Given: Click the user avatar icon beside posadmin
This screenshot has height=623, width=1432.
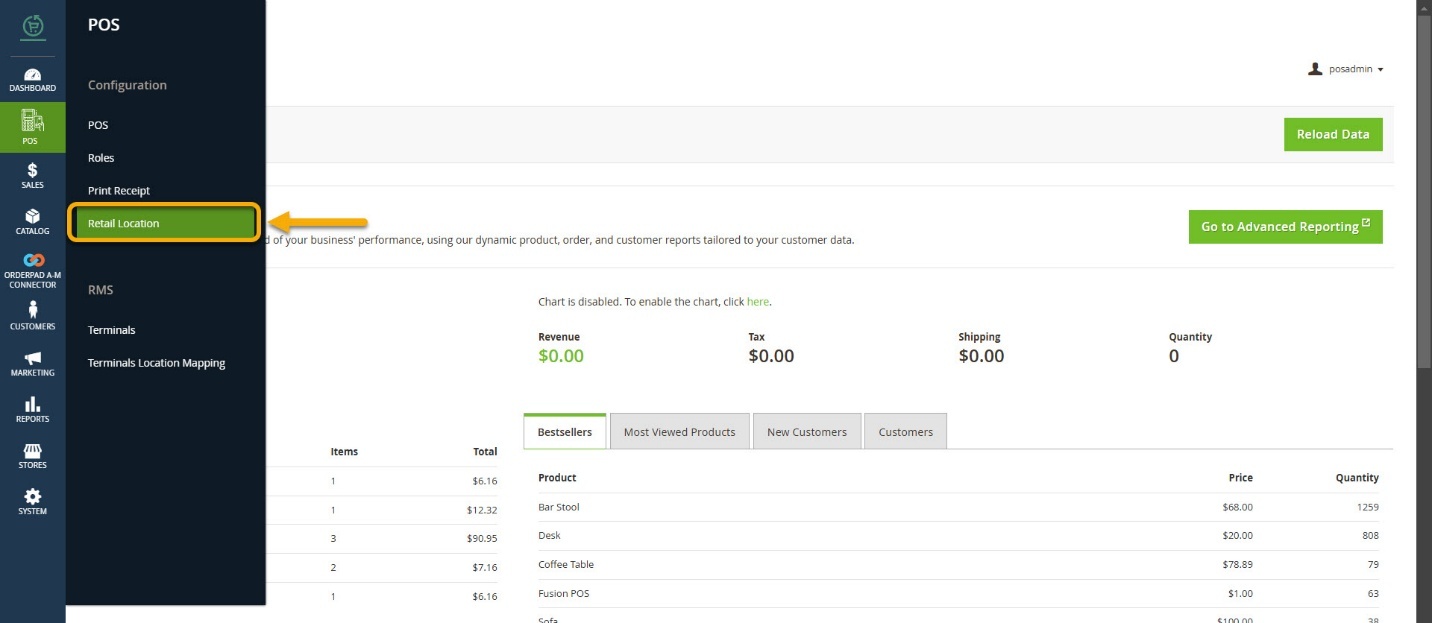Looking at the screenshot, I should (1315, 69).
